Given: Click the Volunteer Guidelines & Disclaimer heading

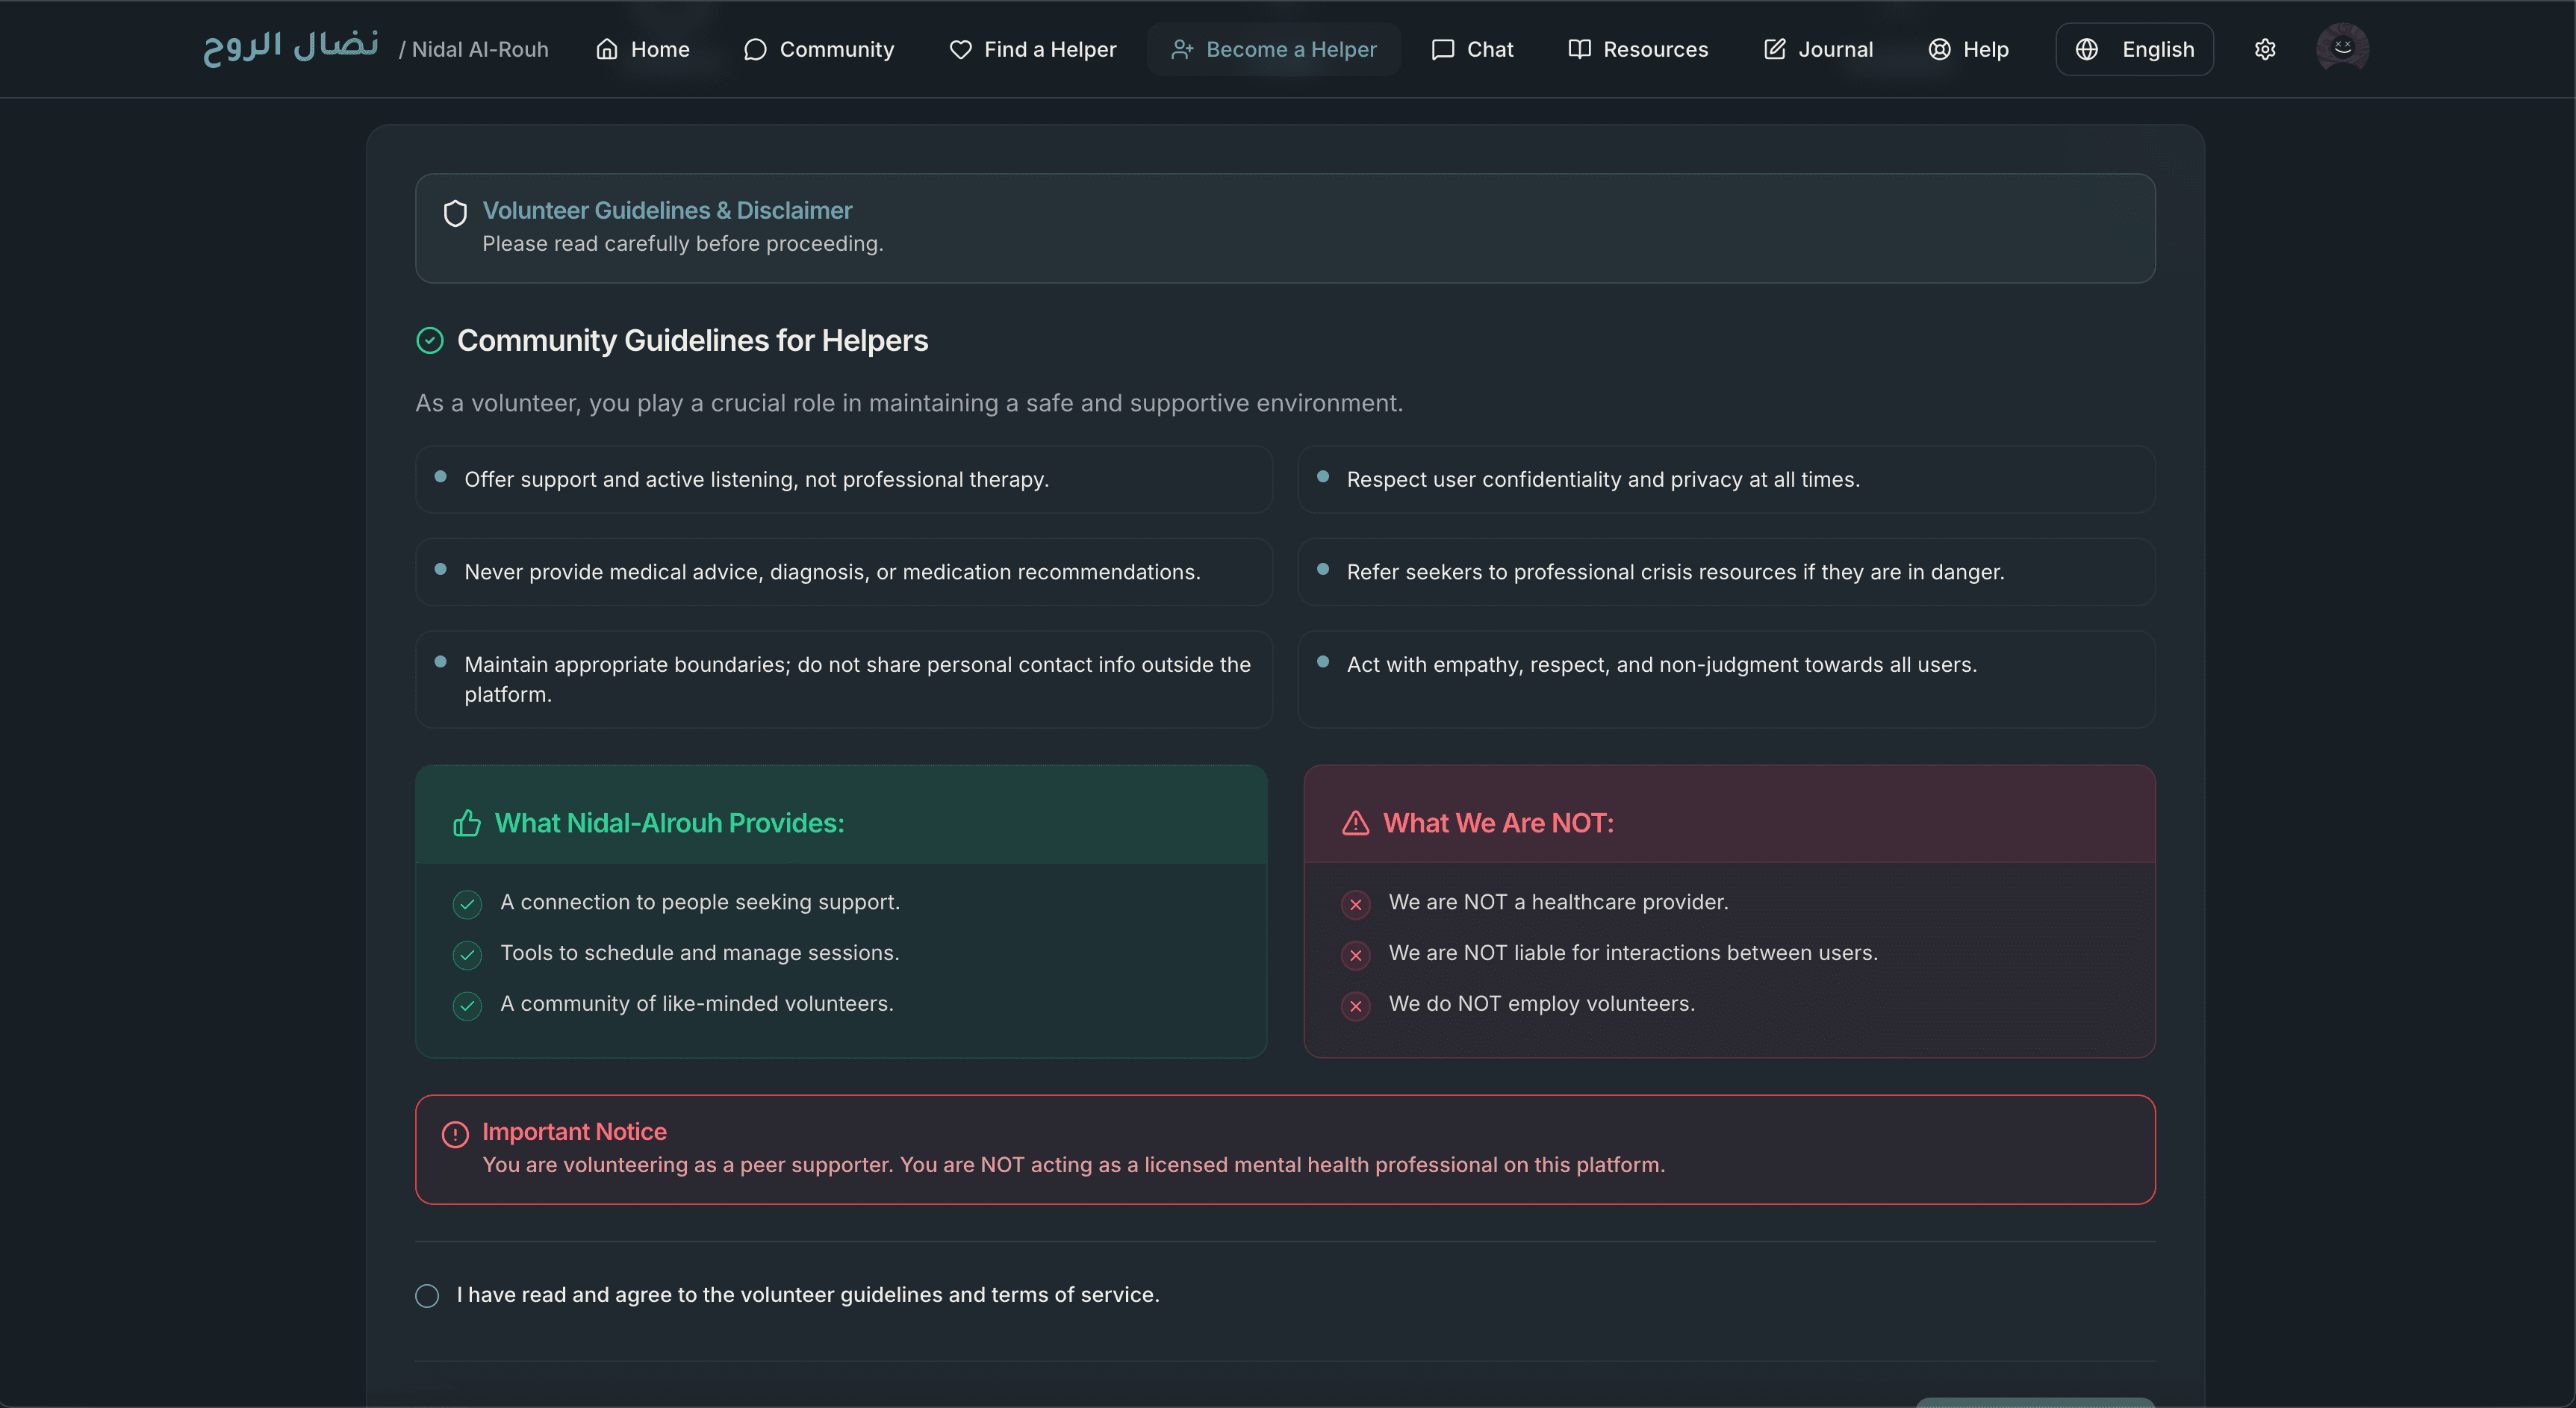Looking at the screenshot, I should pos(667,210).
